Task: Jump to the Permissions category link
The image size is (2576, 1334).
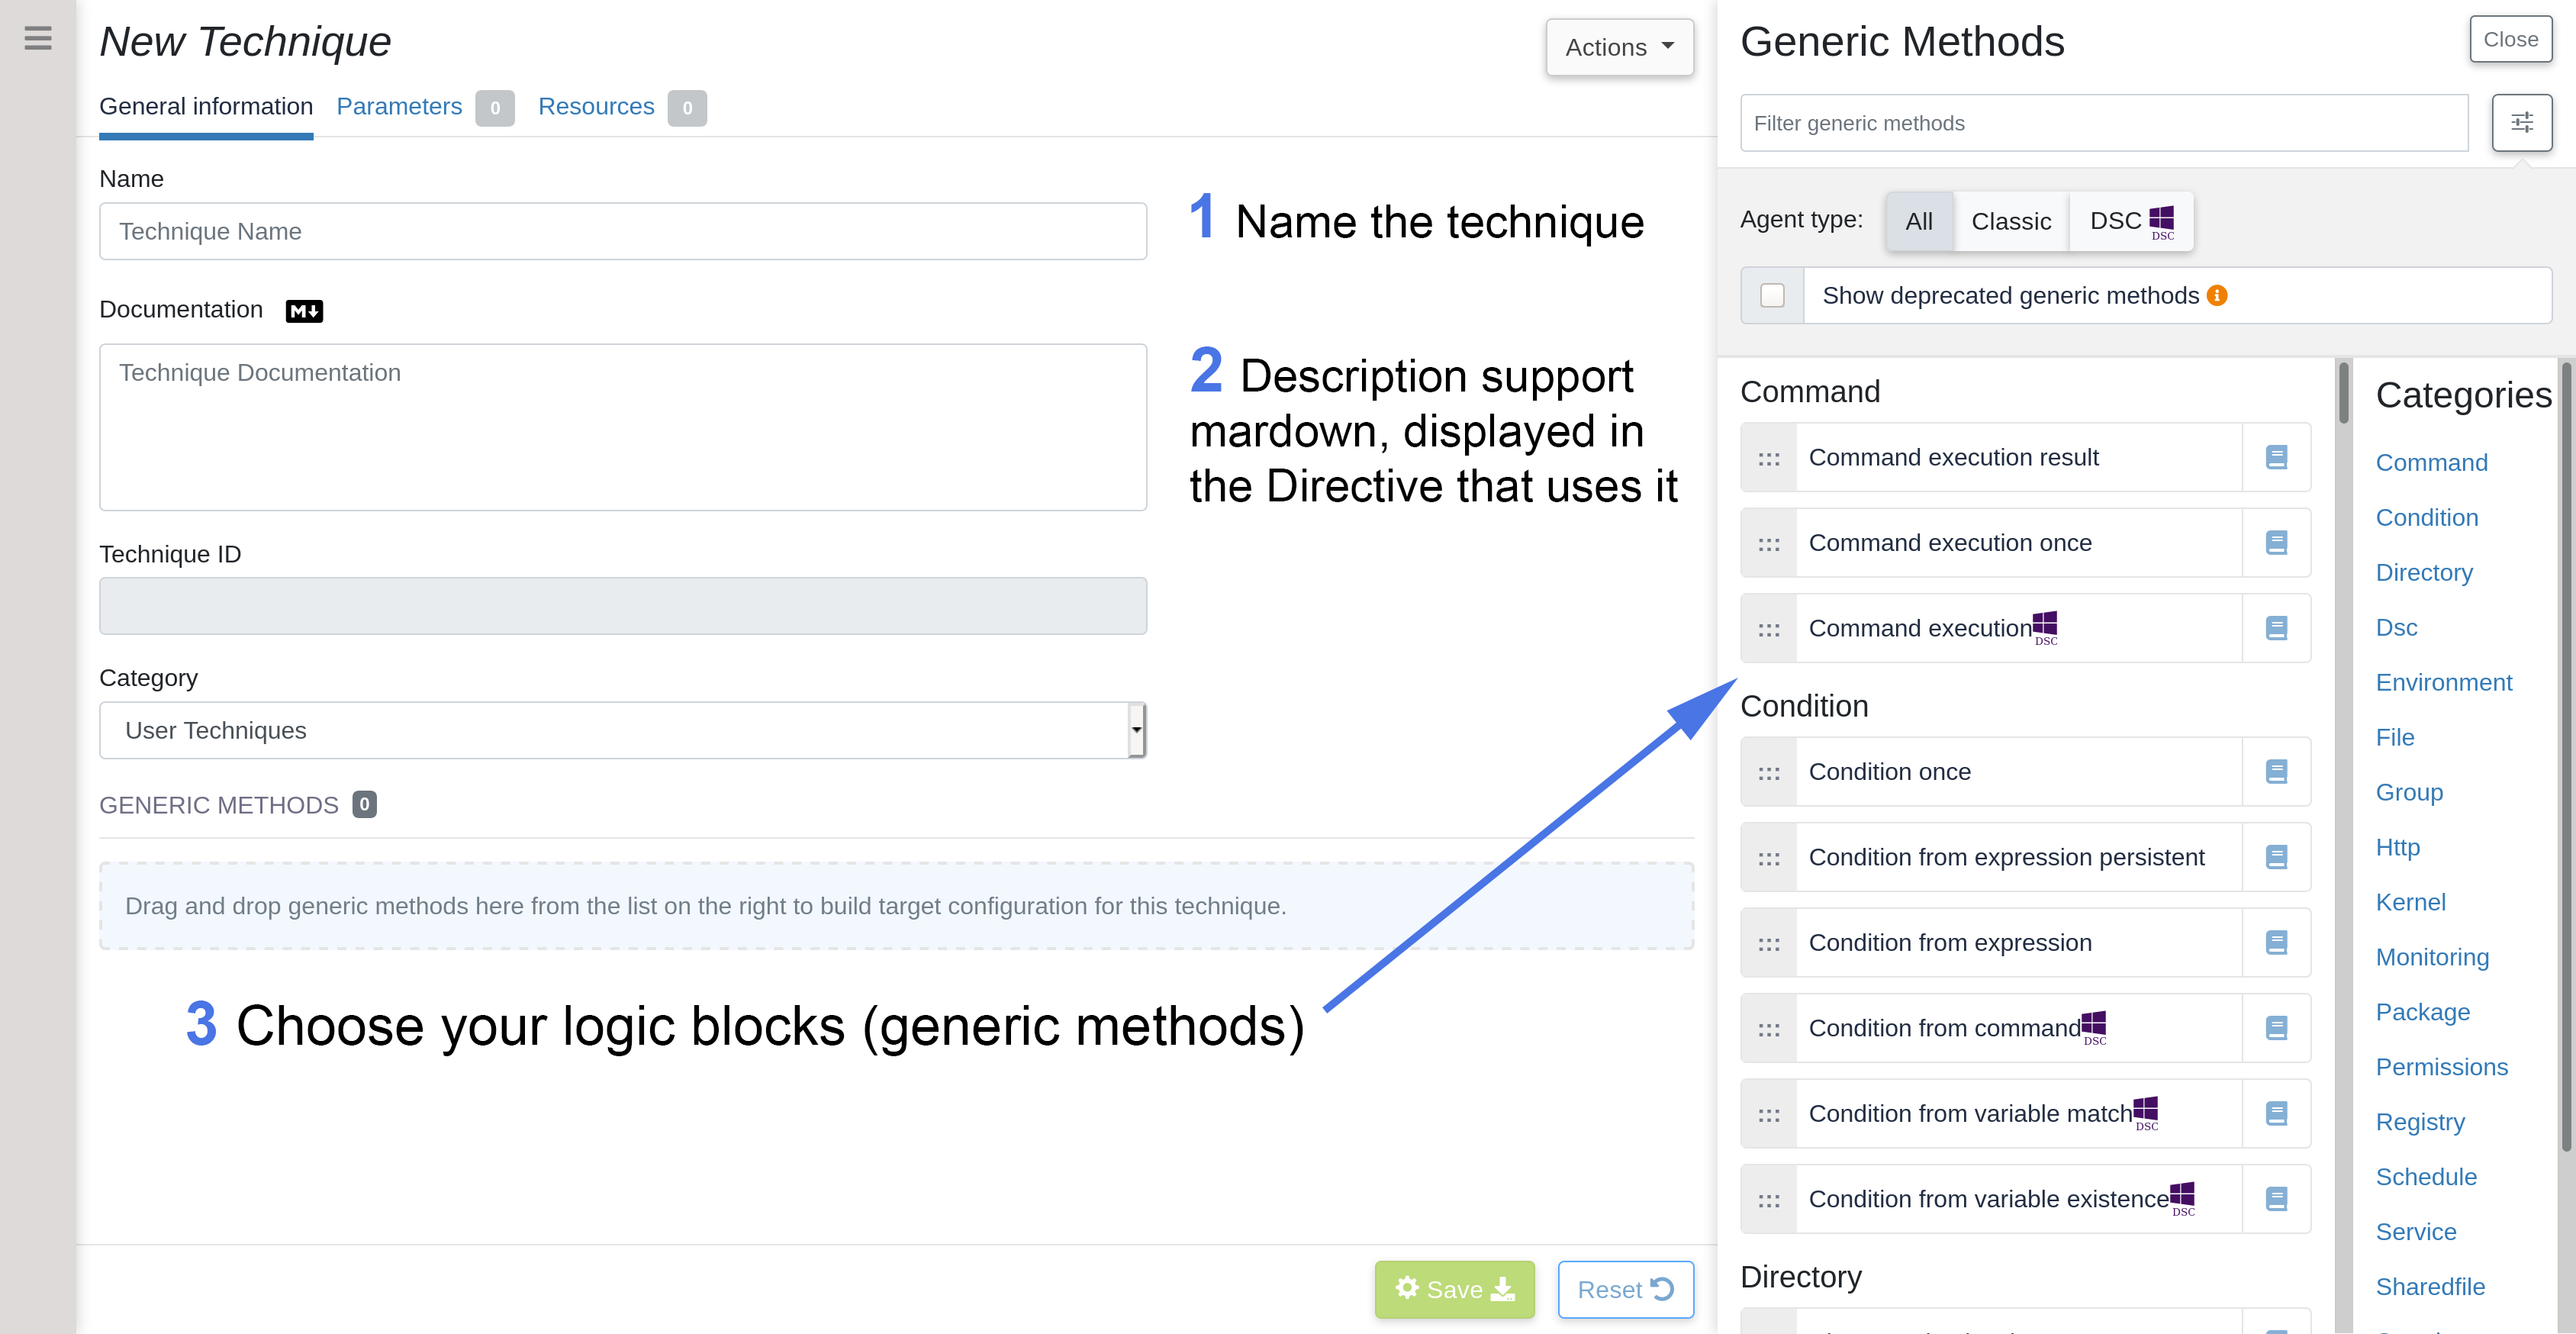Action: tap(2441, 1067)
